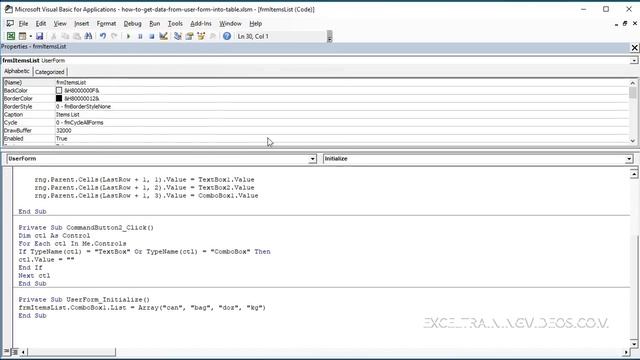The height and width of the screenshot is (360, 640).
Task: Open the Format menu
Action: [x=107, y=24]
